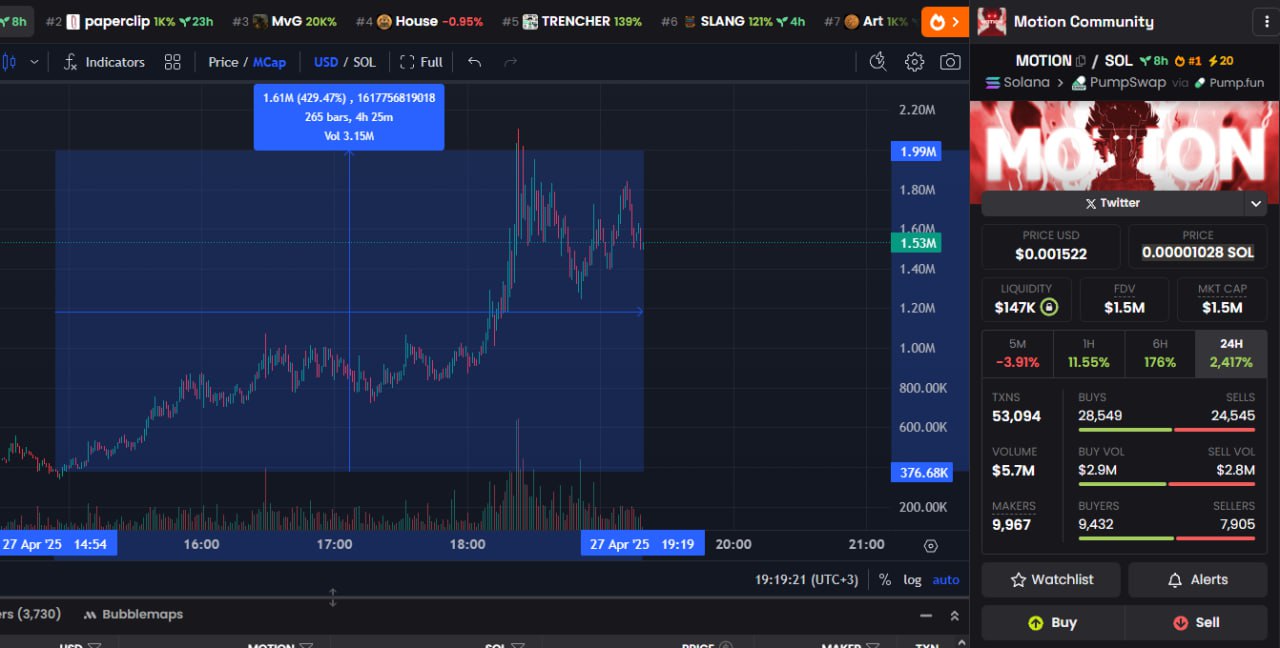Click the lightning boost badge showing 20
Screen dimensions: 1280x648
click(1220, 61)
